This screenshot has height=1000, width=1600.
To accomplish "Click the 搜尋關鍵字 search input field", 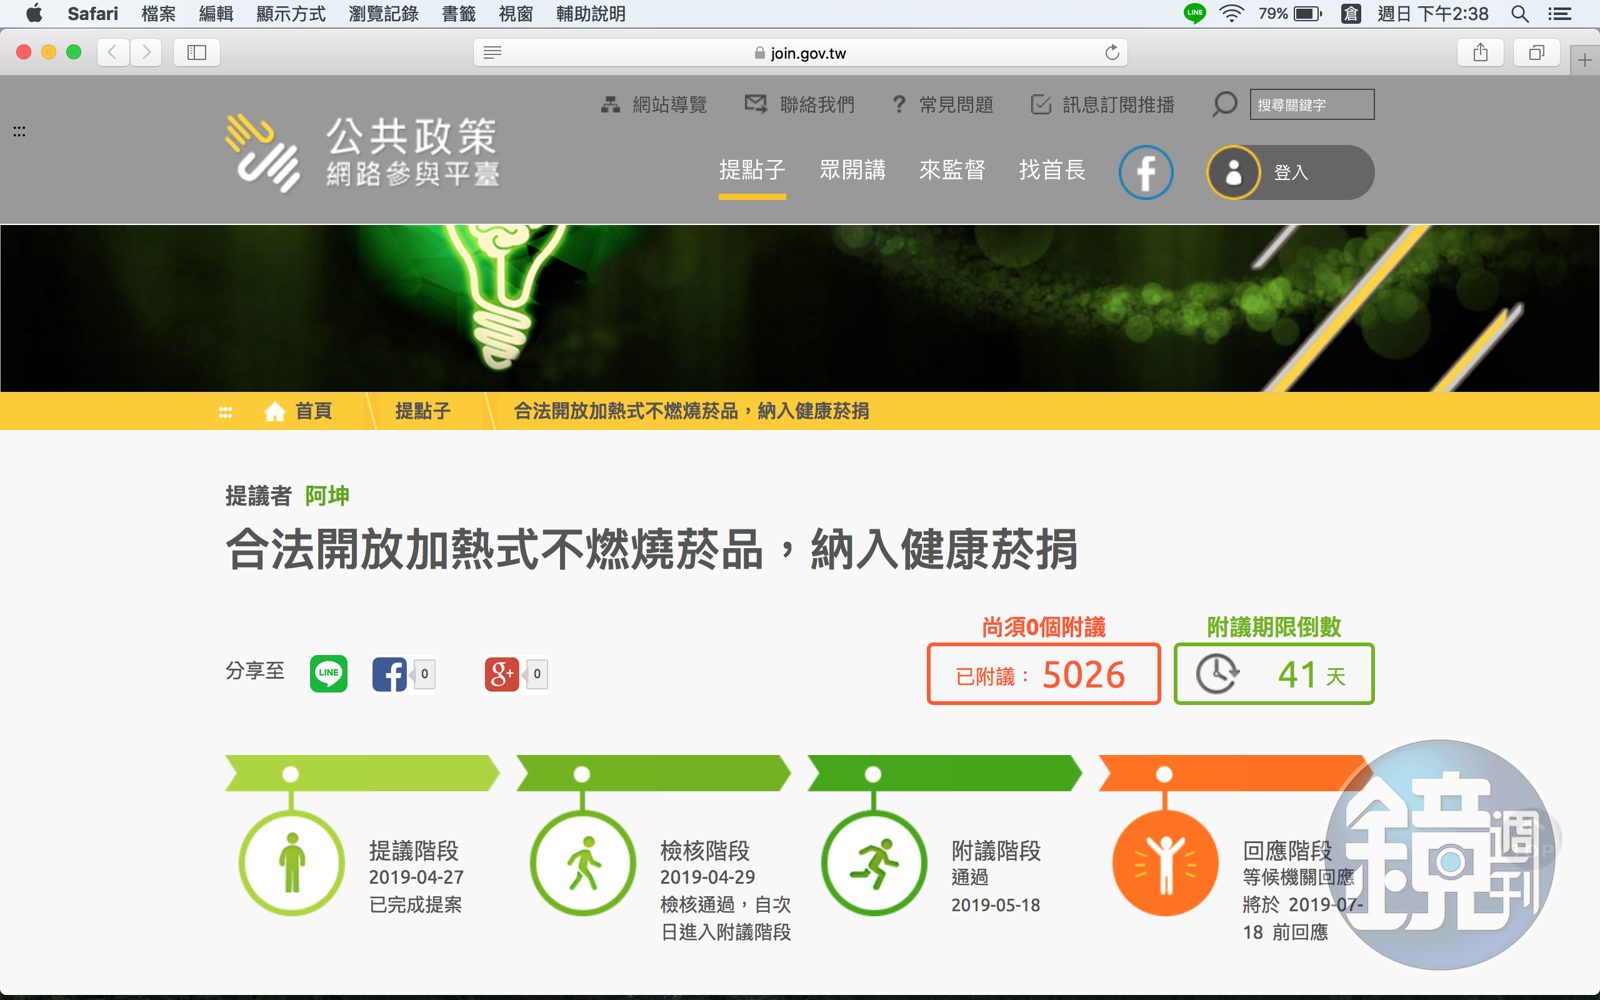I will pyautogui.click(x=1311, y=105).
